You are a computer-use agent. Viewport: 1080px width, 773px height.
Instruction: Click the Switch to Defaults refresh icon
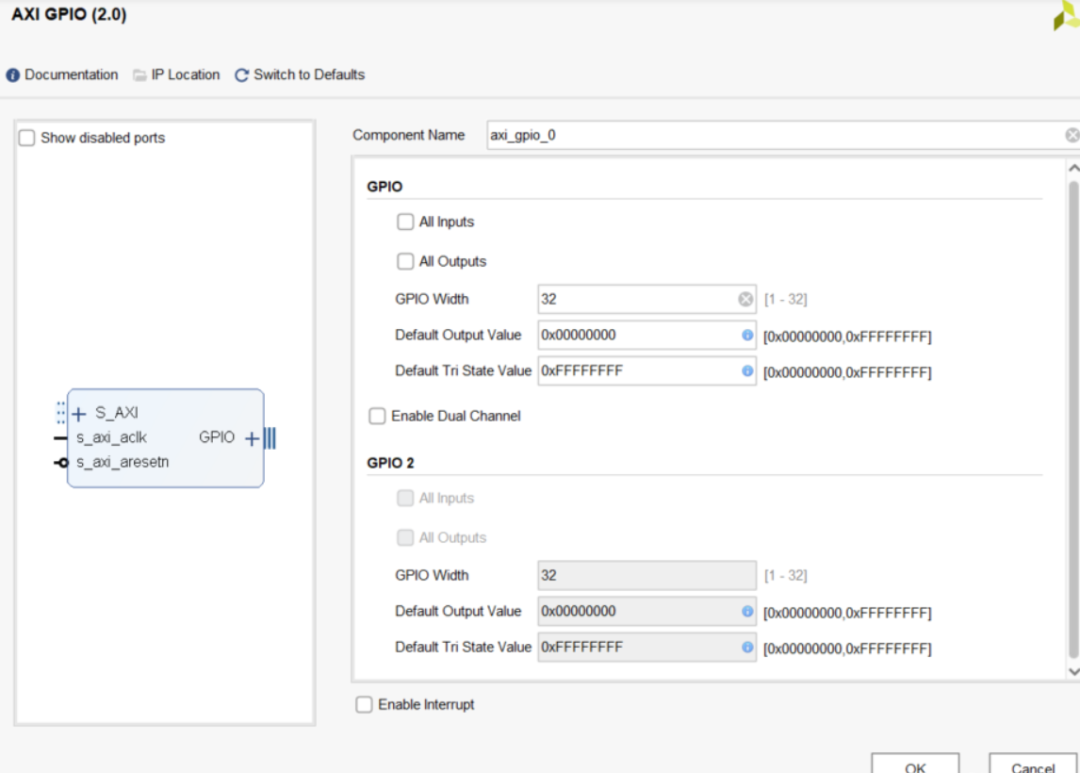point(241,75)
